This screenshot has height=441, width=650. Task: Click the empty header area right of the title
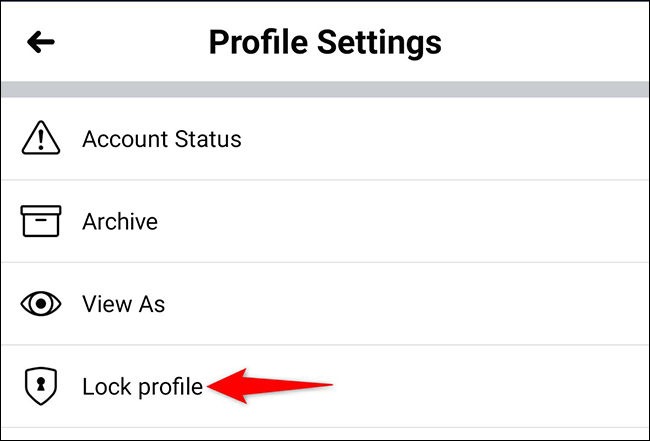(x=550, y=43)
